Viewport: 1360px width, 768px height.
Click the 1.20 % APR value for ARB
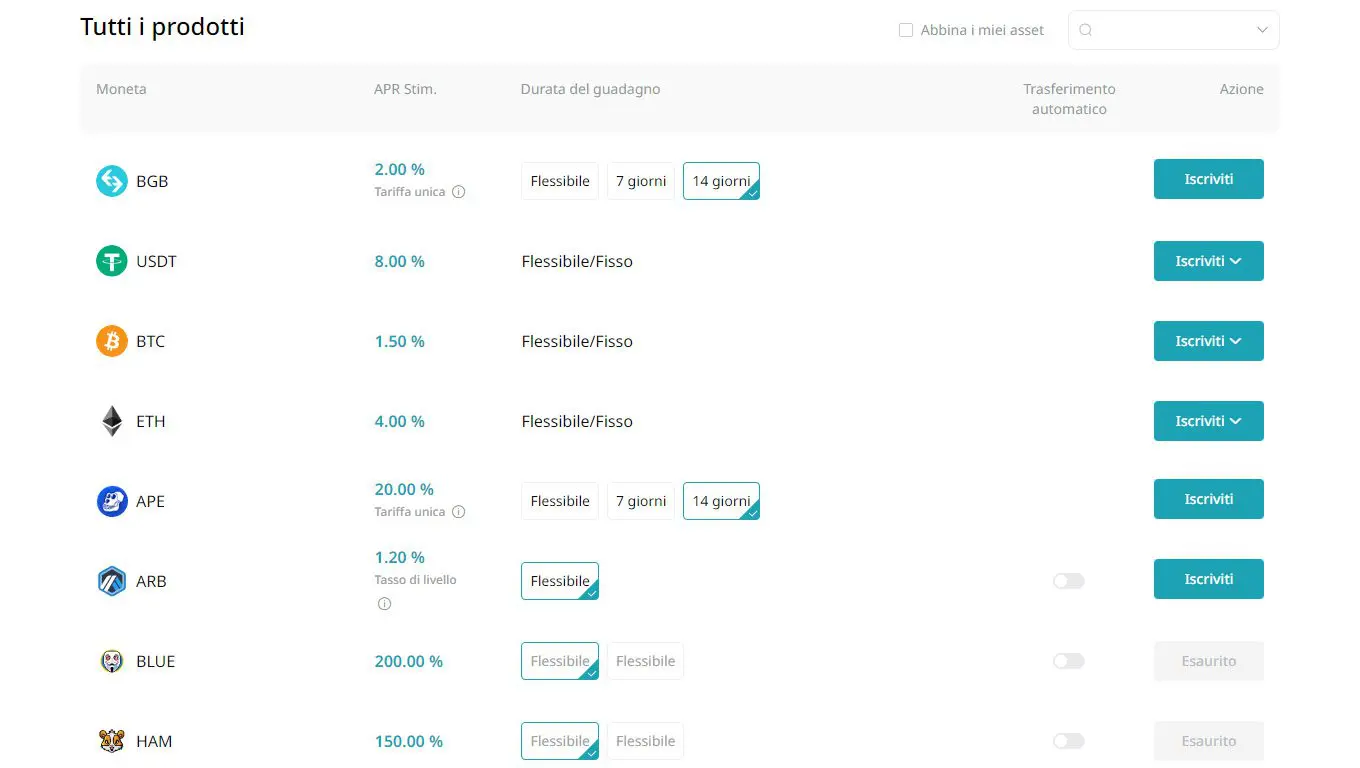[399, 557]
